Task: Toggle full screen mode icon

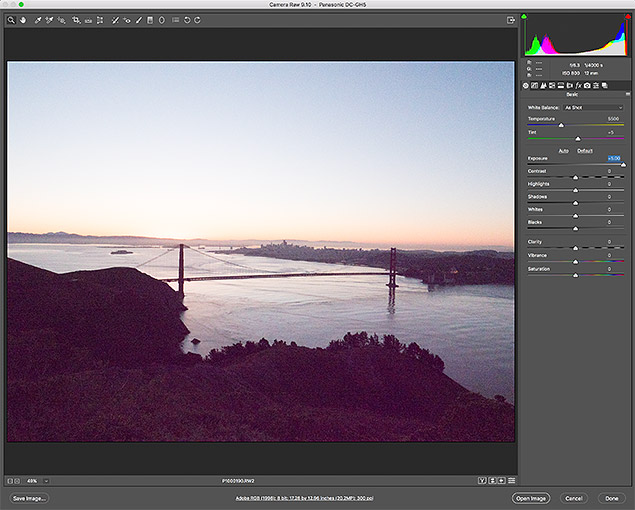Action: click(x=511, y=20)
